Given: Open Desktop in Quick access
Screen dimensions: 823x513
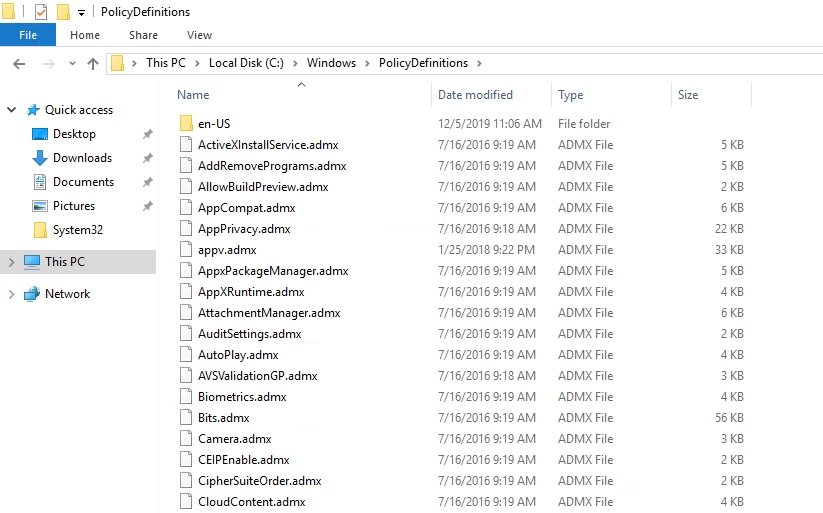Looking at the screenshot, I should (x=74, y=134).
